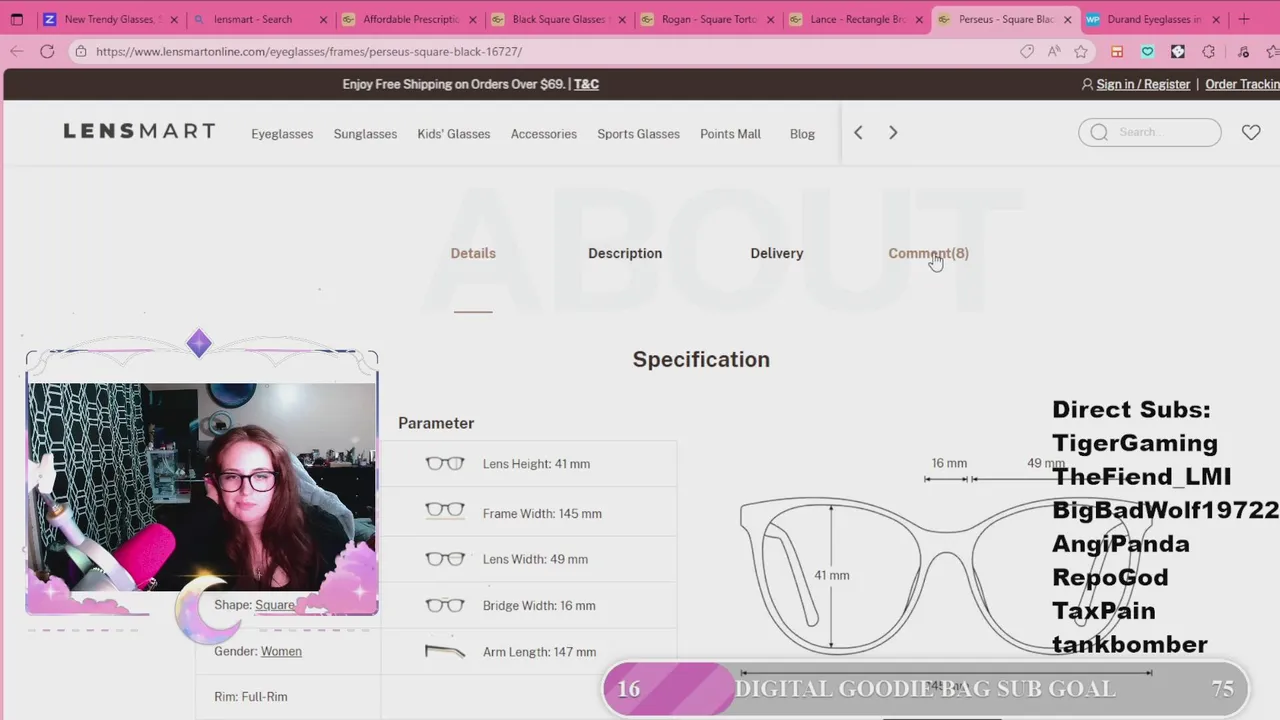
Task: Click the 'Rim: Full-Rim' text
Action: click(x=250, y=697)
